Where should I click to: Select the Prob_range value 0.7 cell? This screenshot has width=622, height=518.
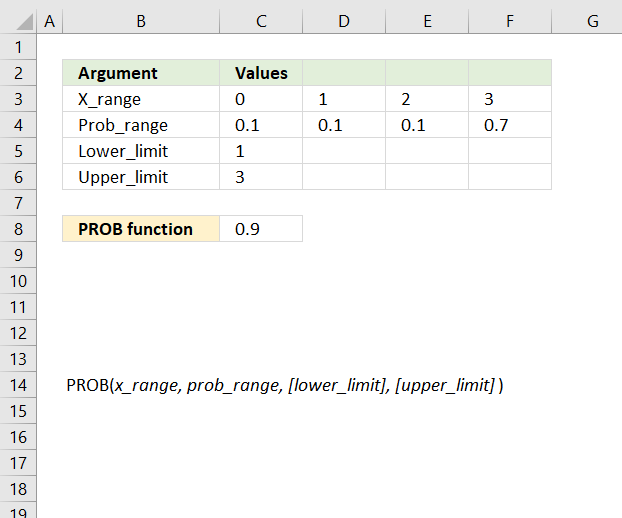[x=510, y=125]
